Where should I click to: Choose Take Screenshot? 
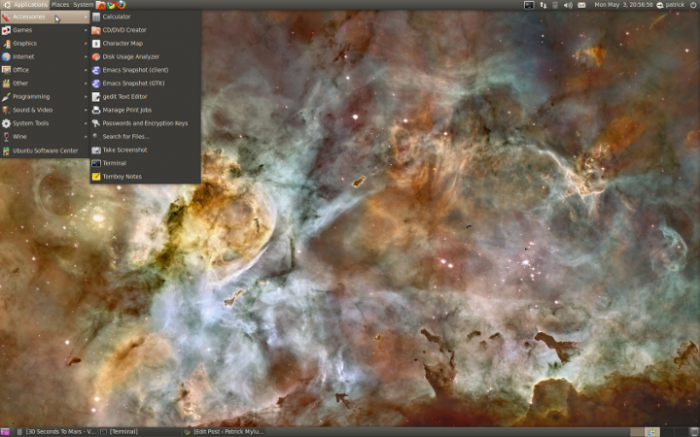coord(145,150)
